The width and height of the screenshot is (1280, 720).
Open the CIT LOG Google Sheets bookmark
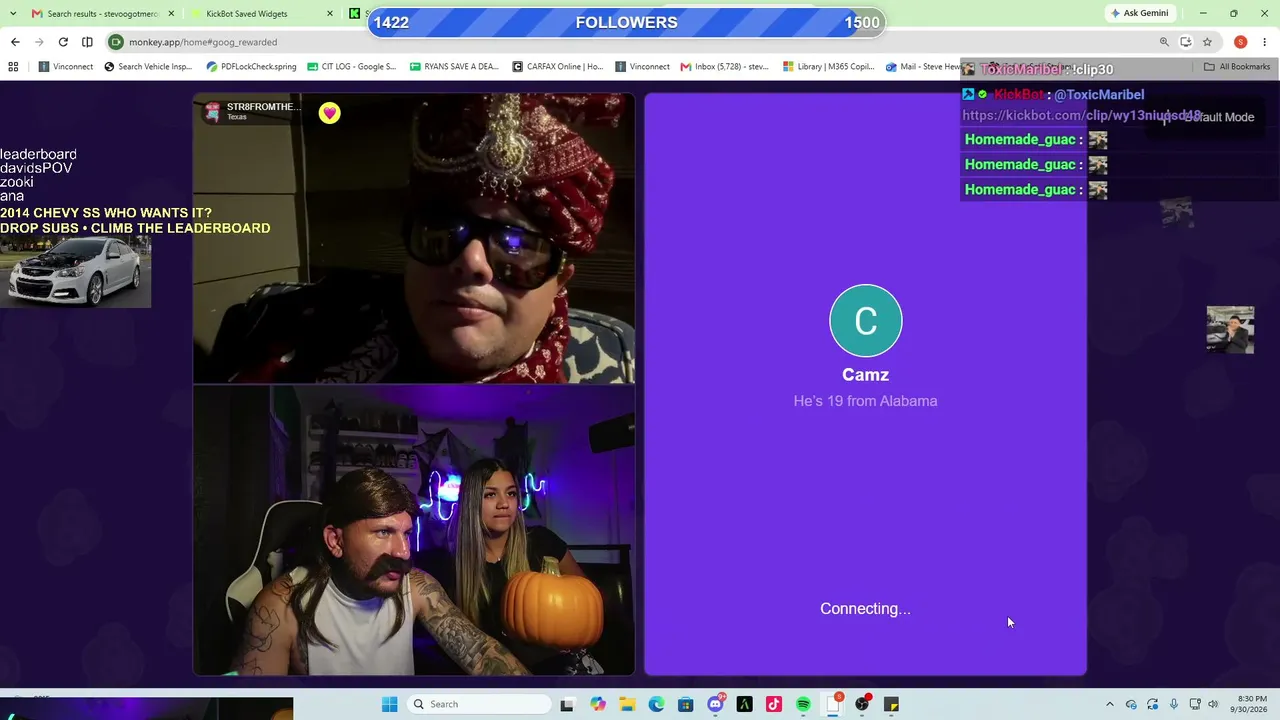pos(352,67)
